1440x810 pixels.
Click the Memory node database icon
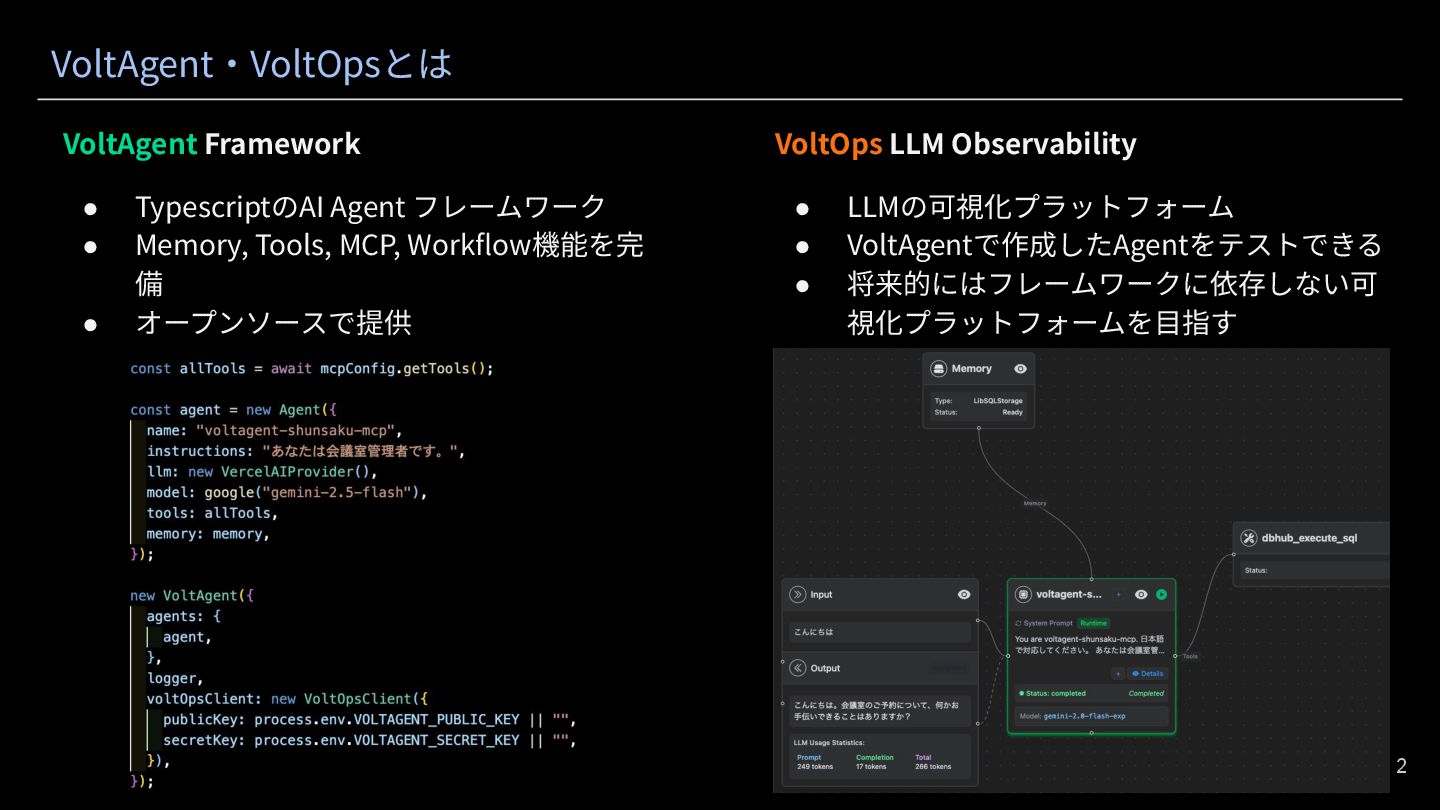point(939,369)
